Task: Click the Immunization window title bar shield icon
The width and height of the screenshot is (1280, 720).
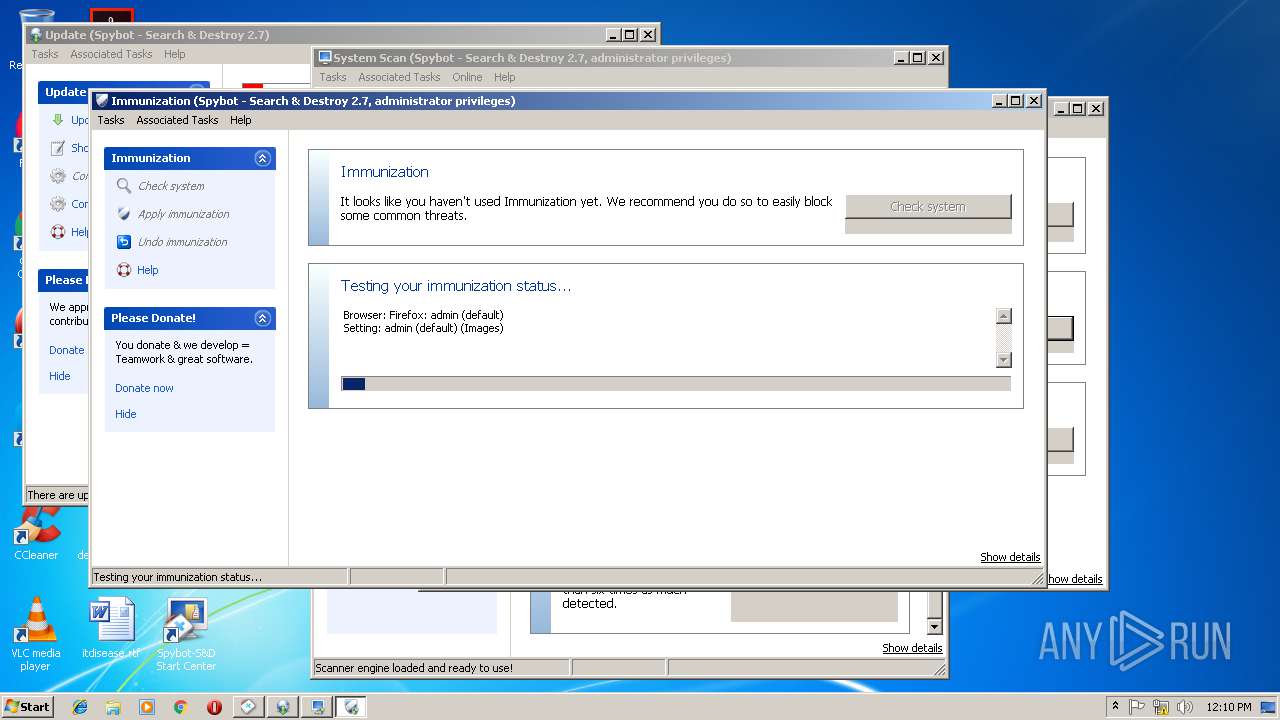Action: 102,101
